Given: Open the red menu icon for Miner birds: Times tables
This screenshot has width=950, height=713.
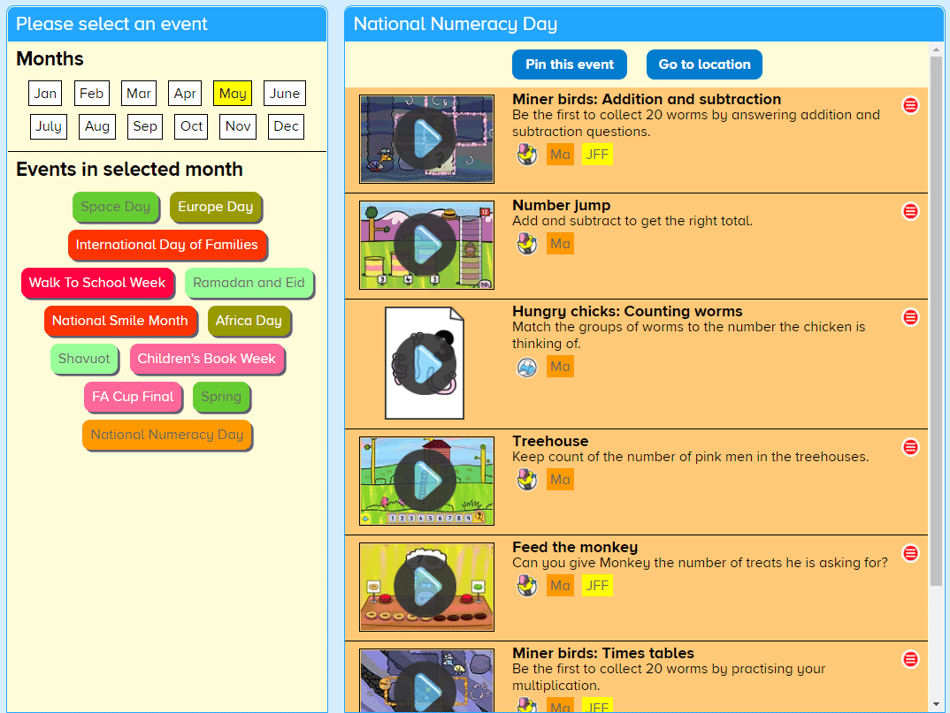Looking at the screenshot, I should tap(910, 659).
